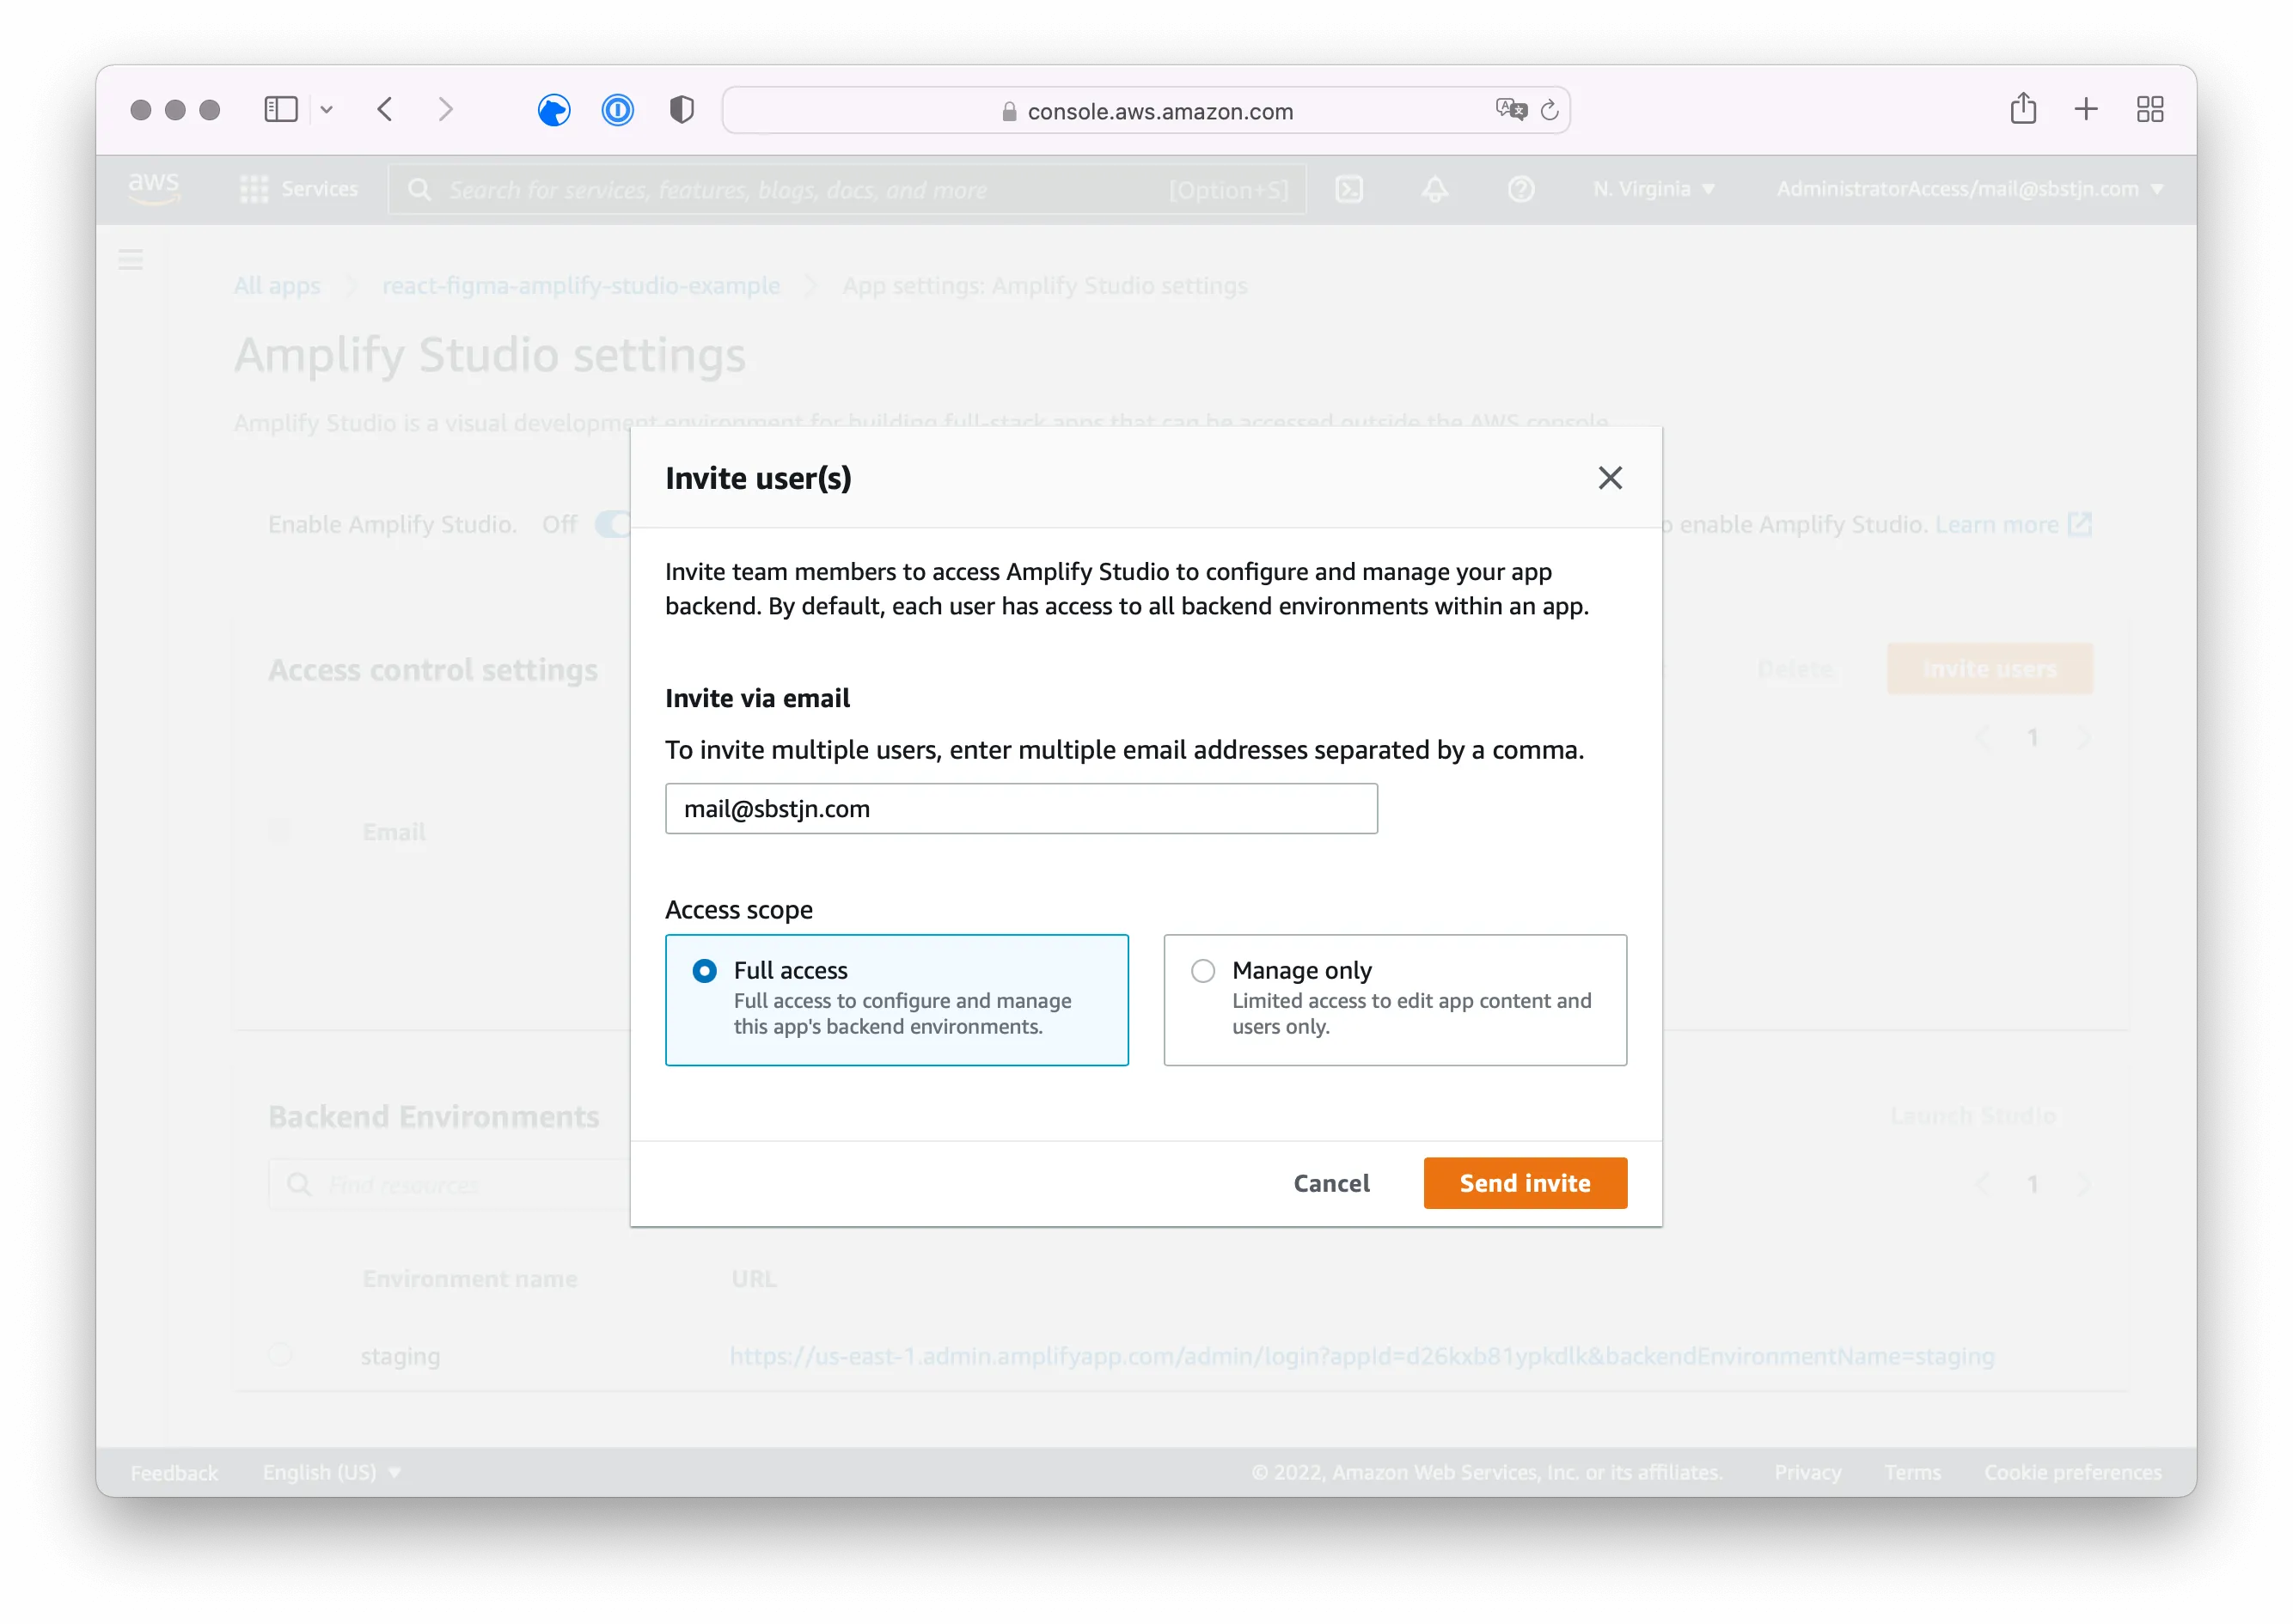Click the email address input field
Image resolution: width=2293 pixels, height=1624 pixels.
tap(1021, 808)
